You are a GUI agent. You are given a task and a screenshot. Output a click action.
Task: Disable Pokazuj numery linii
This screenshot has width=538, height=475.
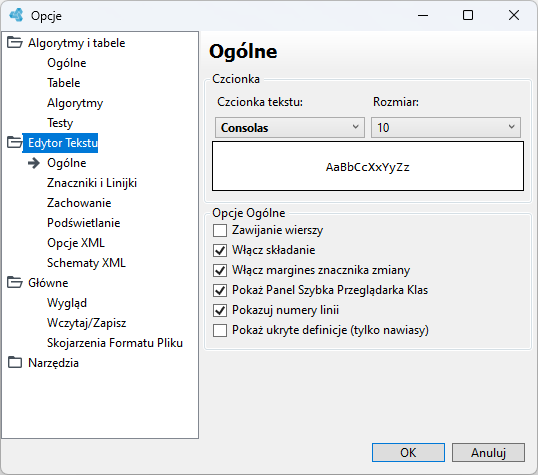point(220,310)
